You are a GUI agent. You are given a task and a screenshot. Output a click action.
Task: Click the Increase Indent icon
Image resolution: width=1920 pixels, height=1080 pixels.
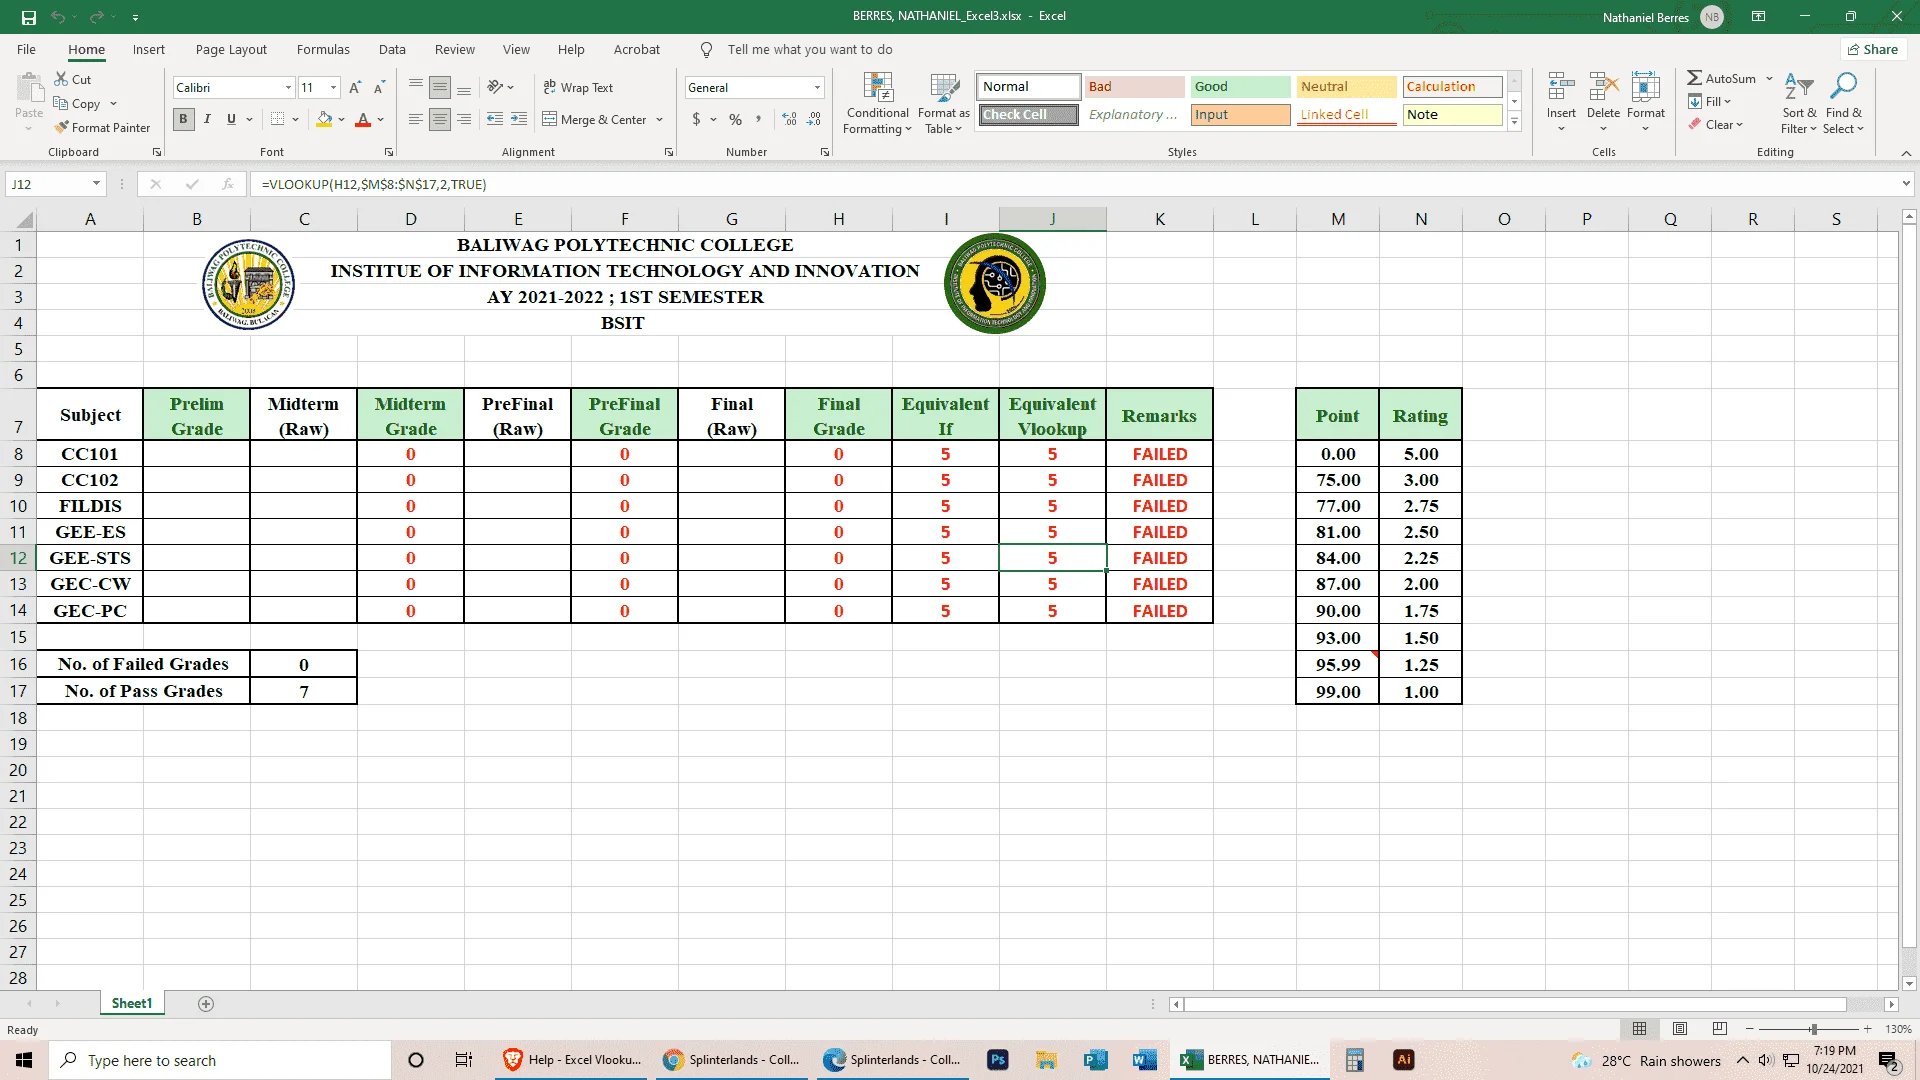tap(519, 119)
